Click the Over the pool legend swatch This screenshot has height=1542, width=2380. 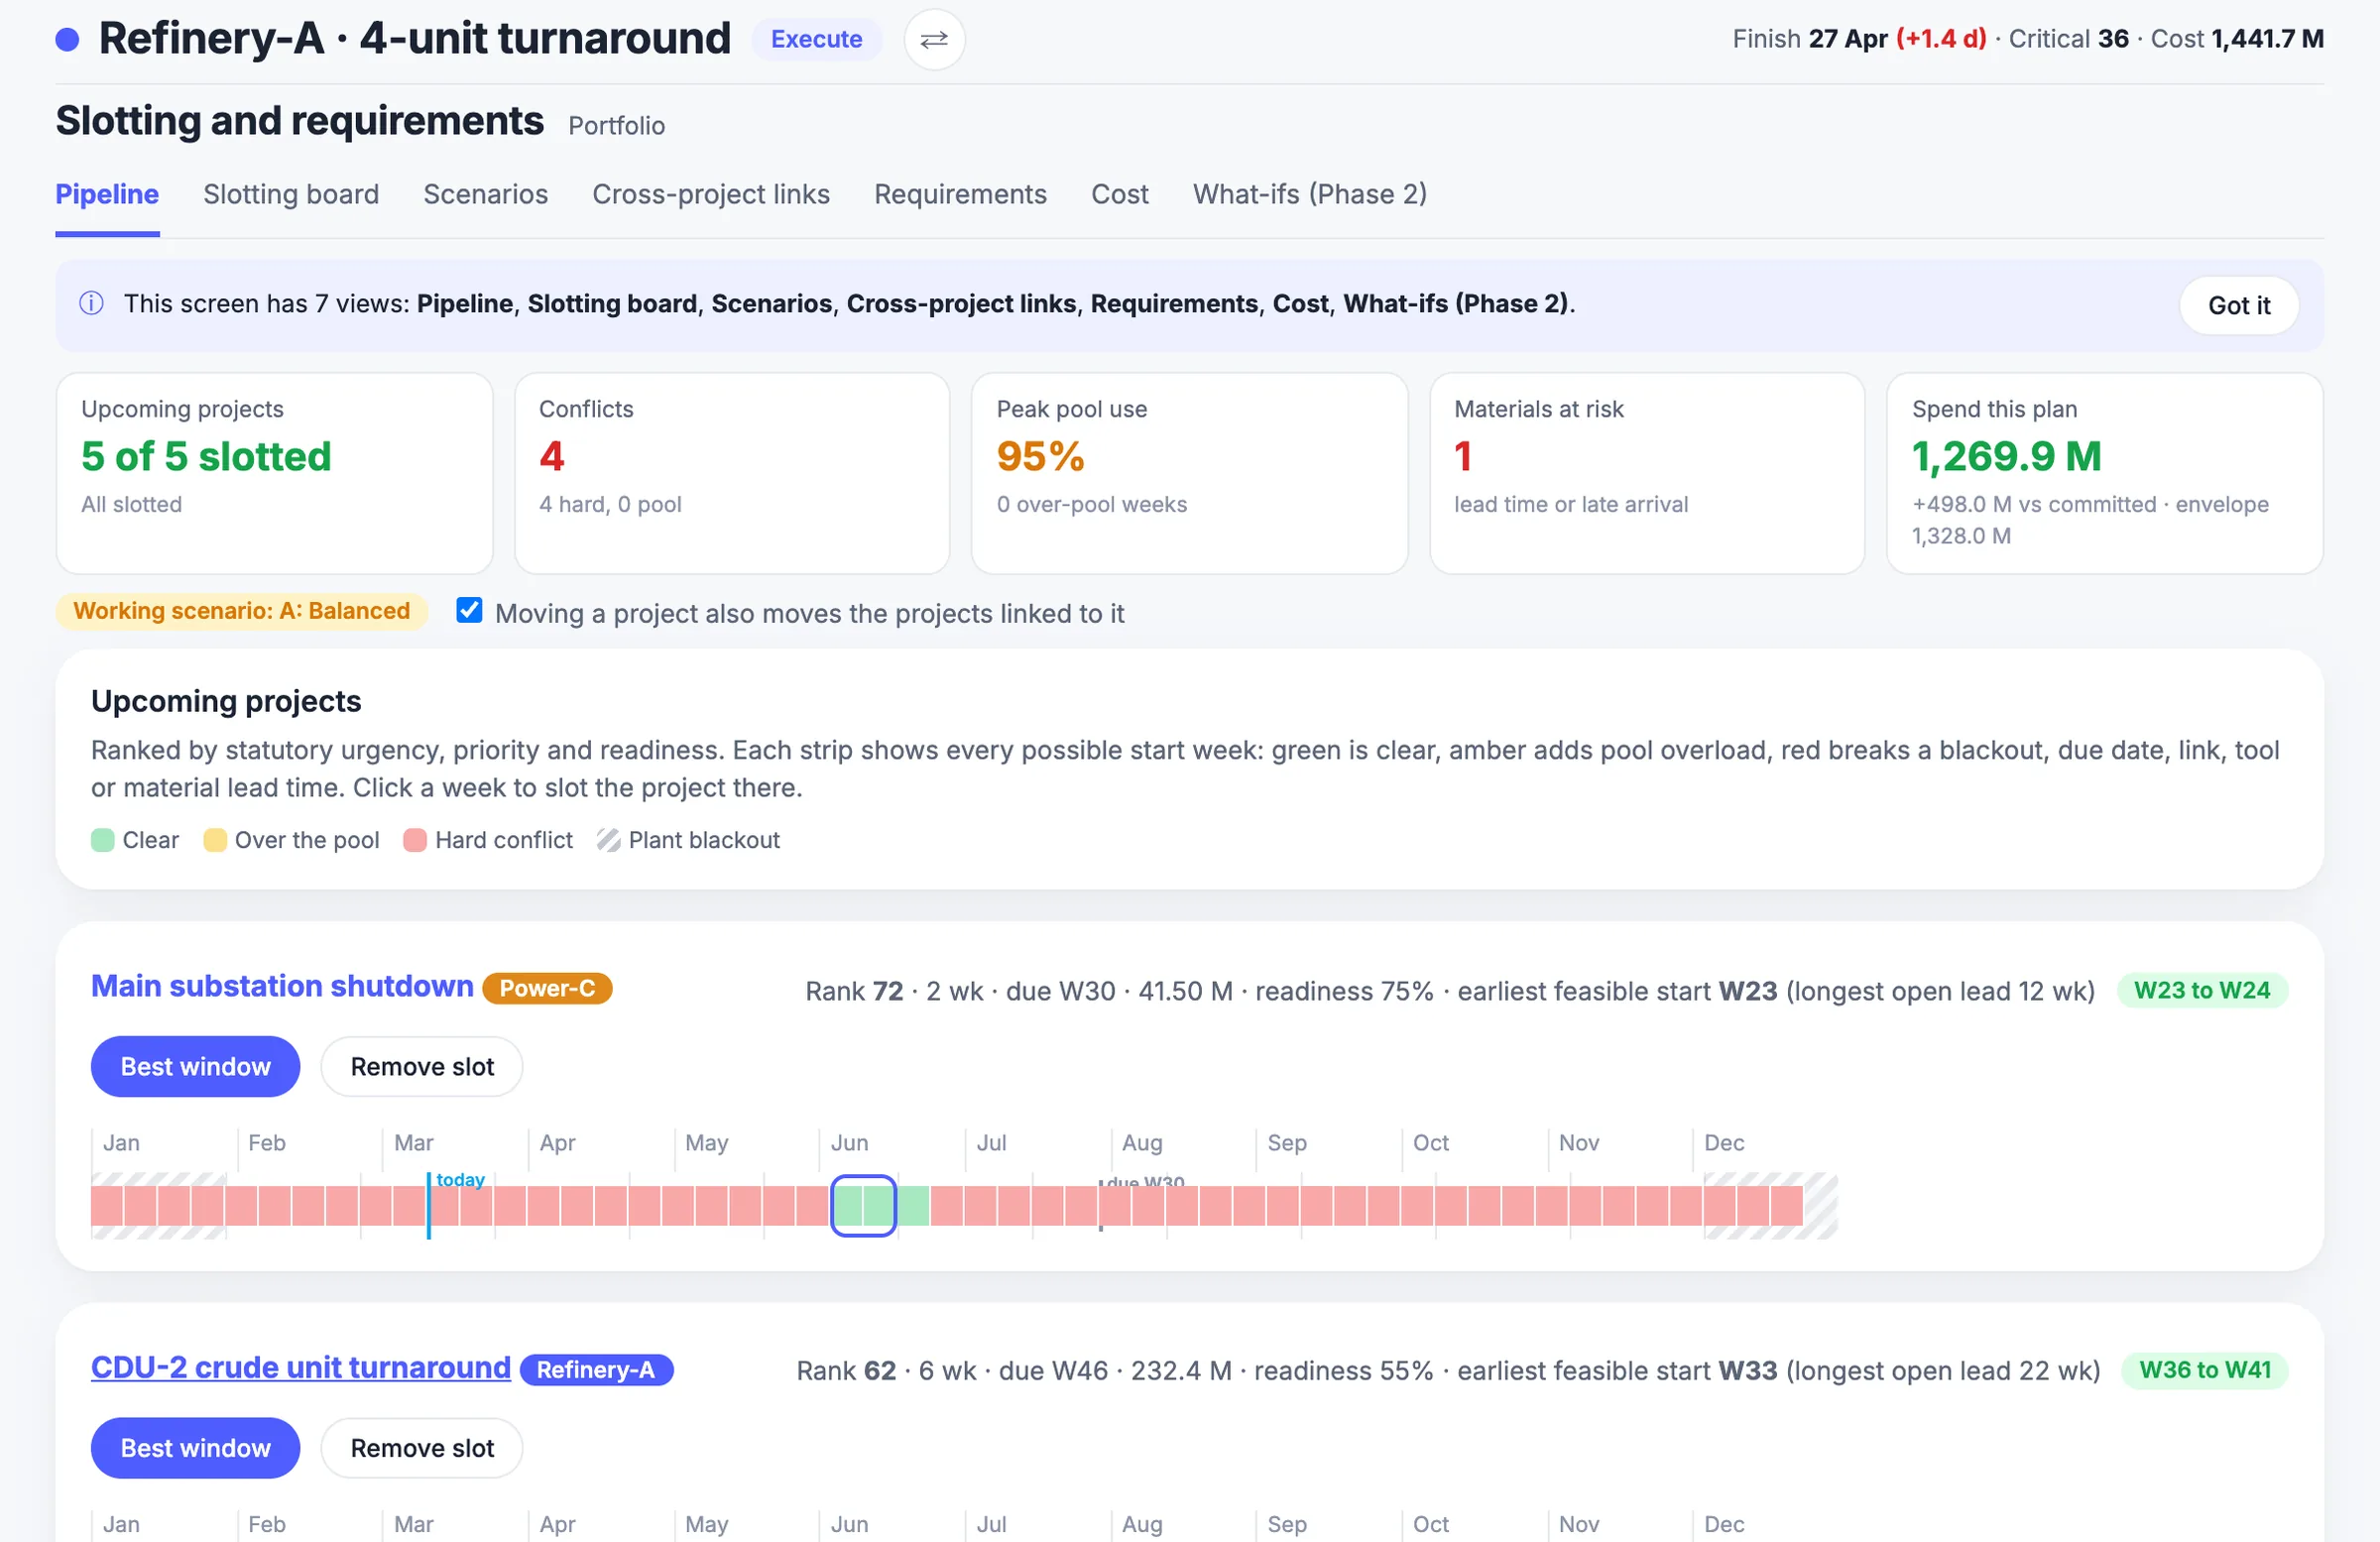(214, 840)
